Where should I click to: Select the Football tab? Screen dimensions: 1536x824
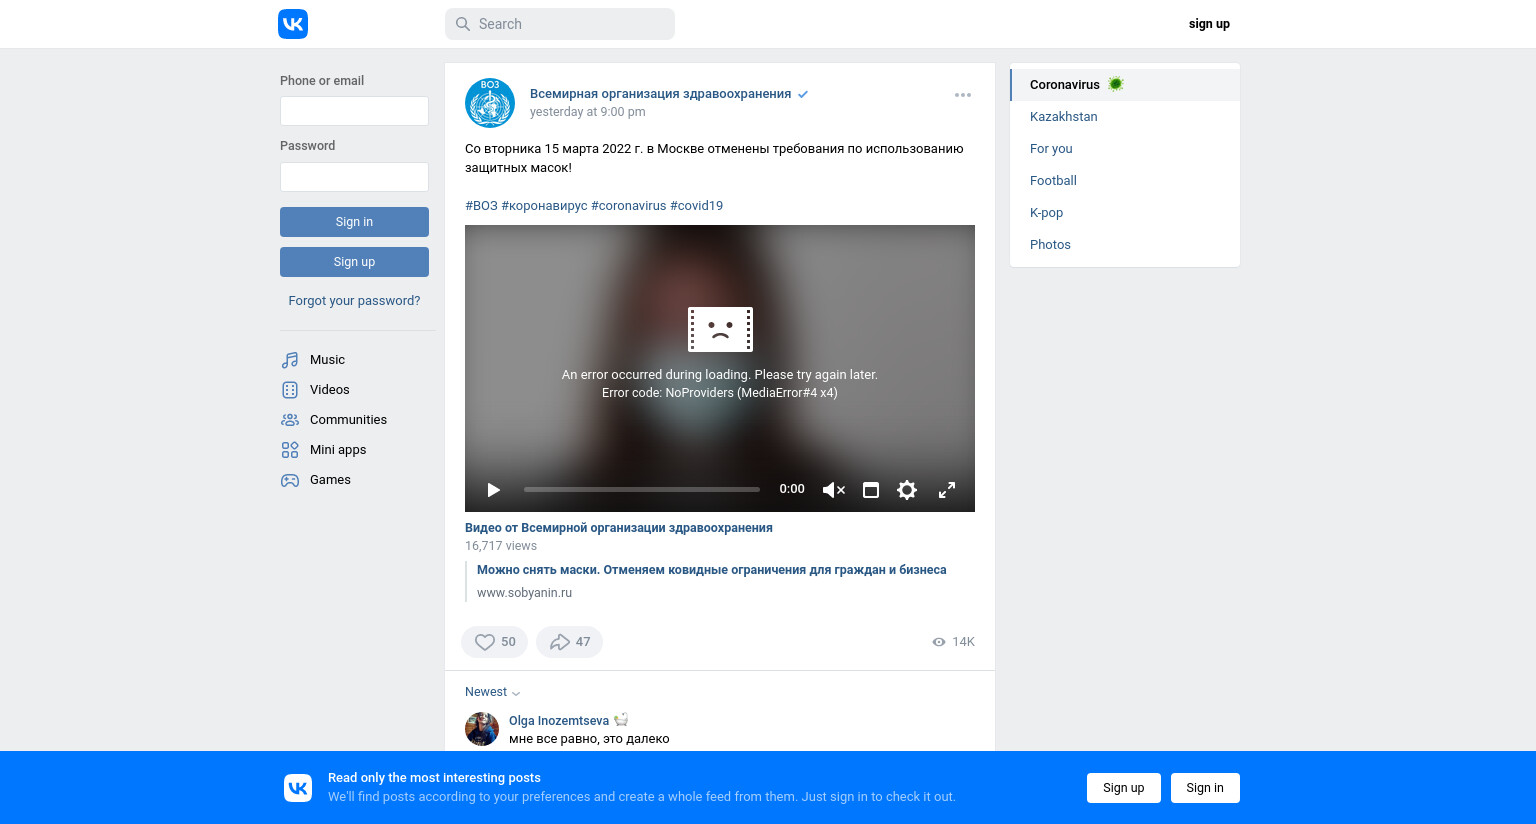point(1125,181)
